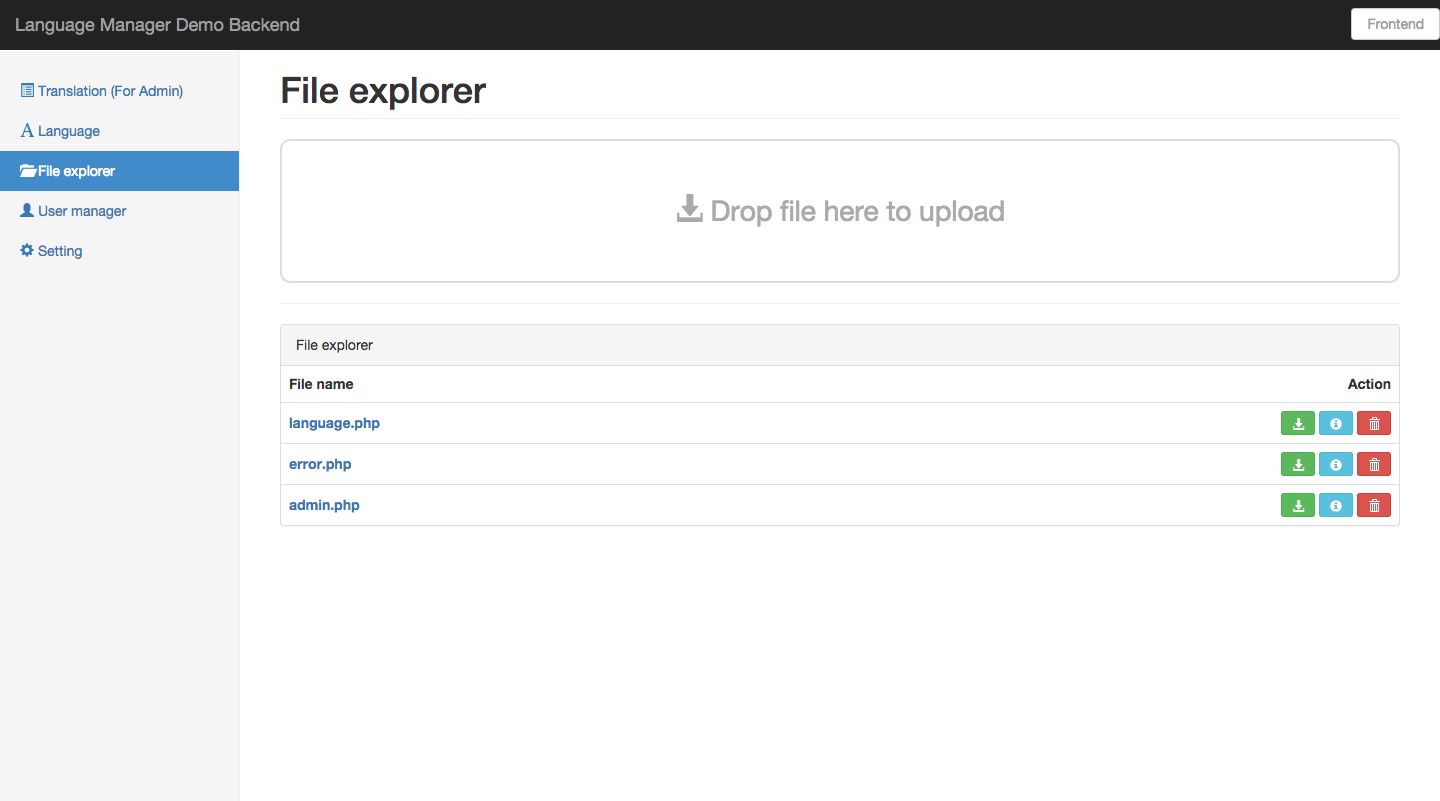Screen dimensions: 1440x801
Task: Click the drop file upload area
Action: 839,211
